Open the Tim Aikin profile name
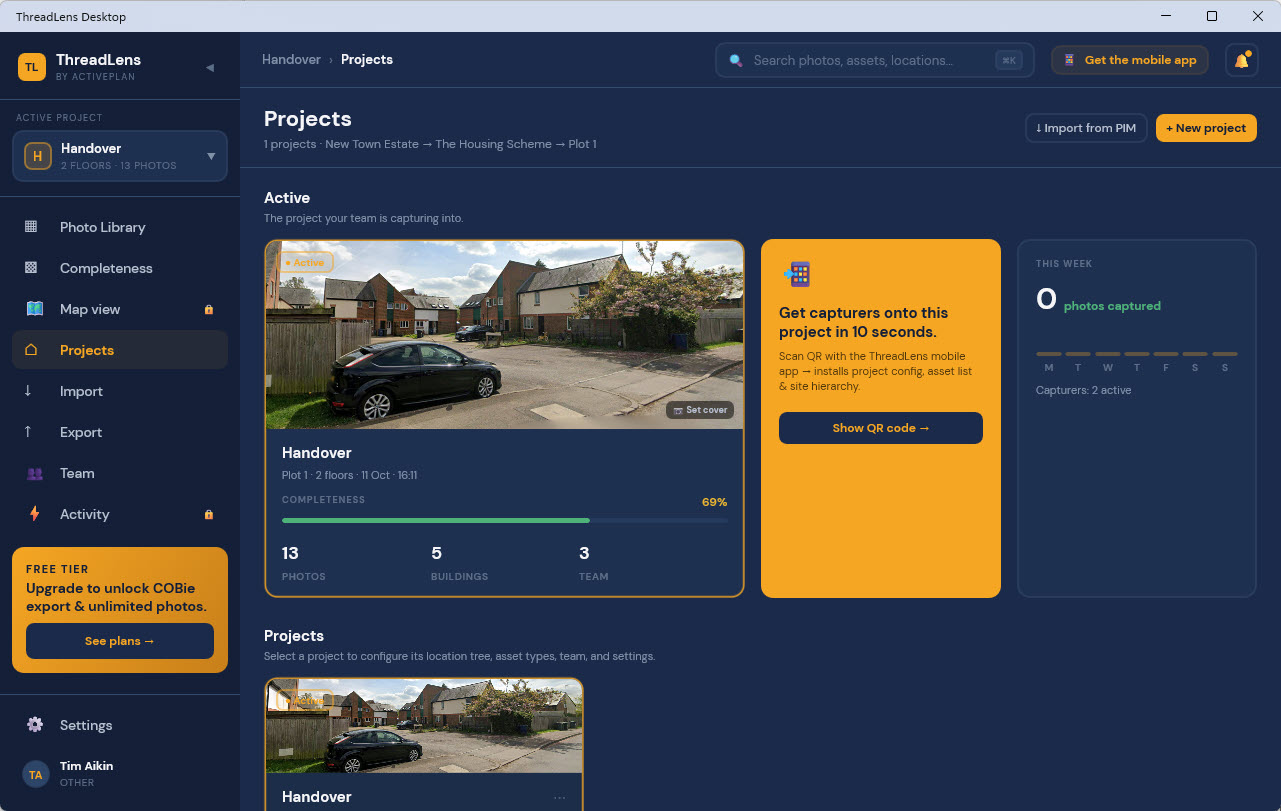This screenshot has width=1281, height=811. [86, 766]
